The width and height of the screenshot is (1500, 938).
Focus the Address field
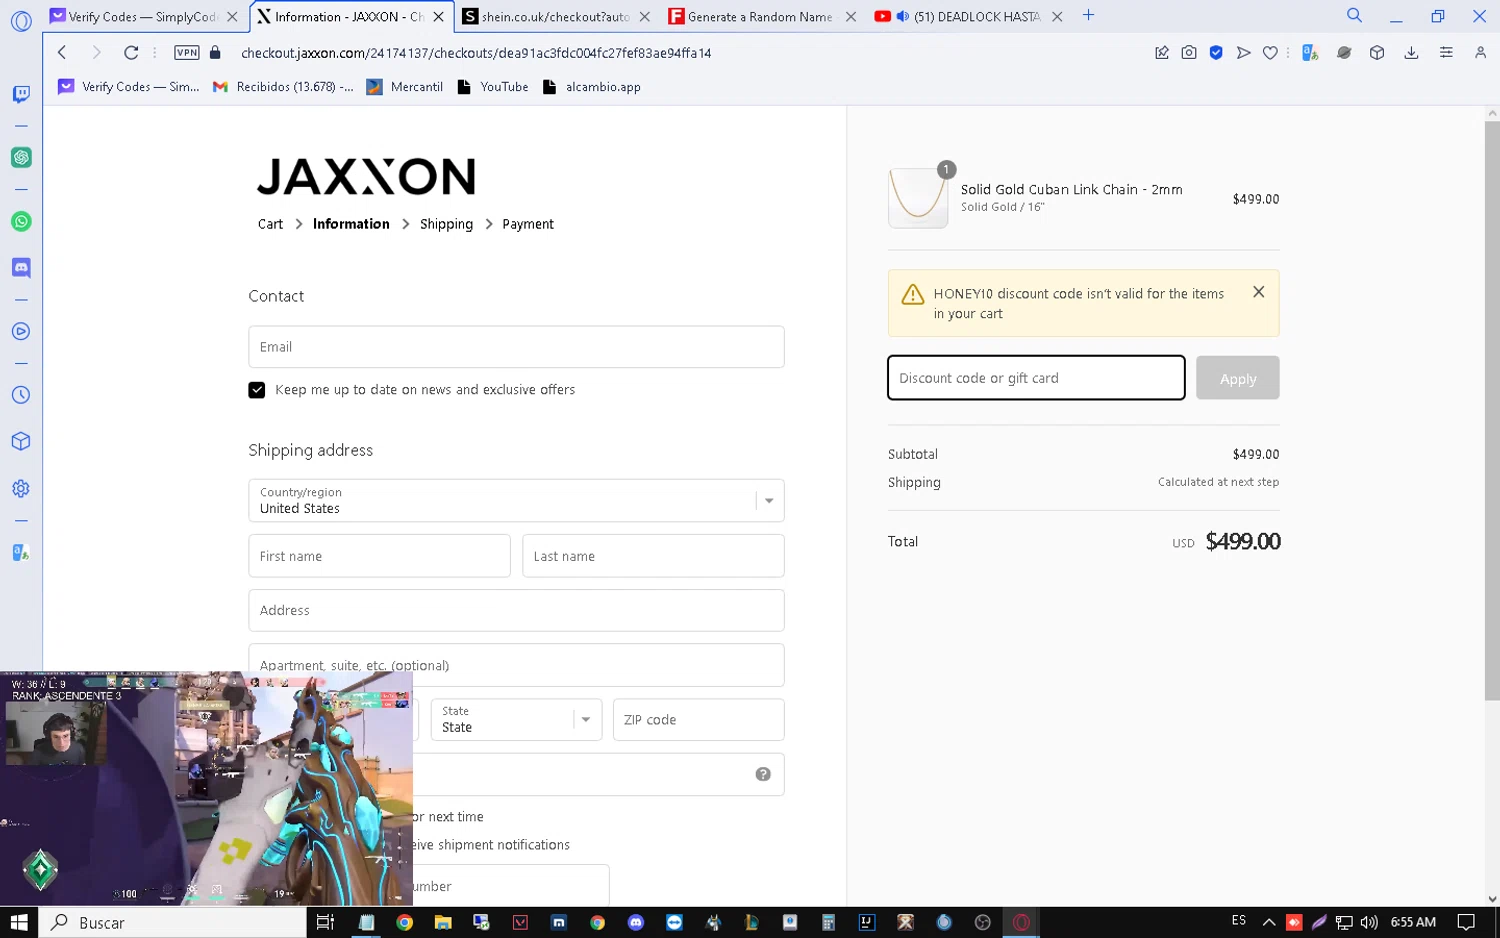(x=516, y=610)
